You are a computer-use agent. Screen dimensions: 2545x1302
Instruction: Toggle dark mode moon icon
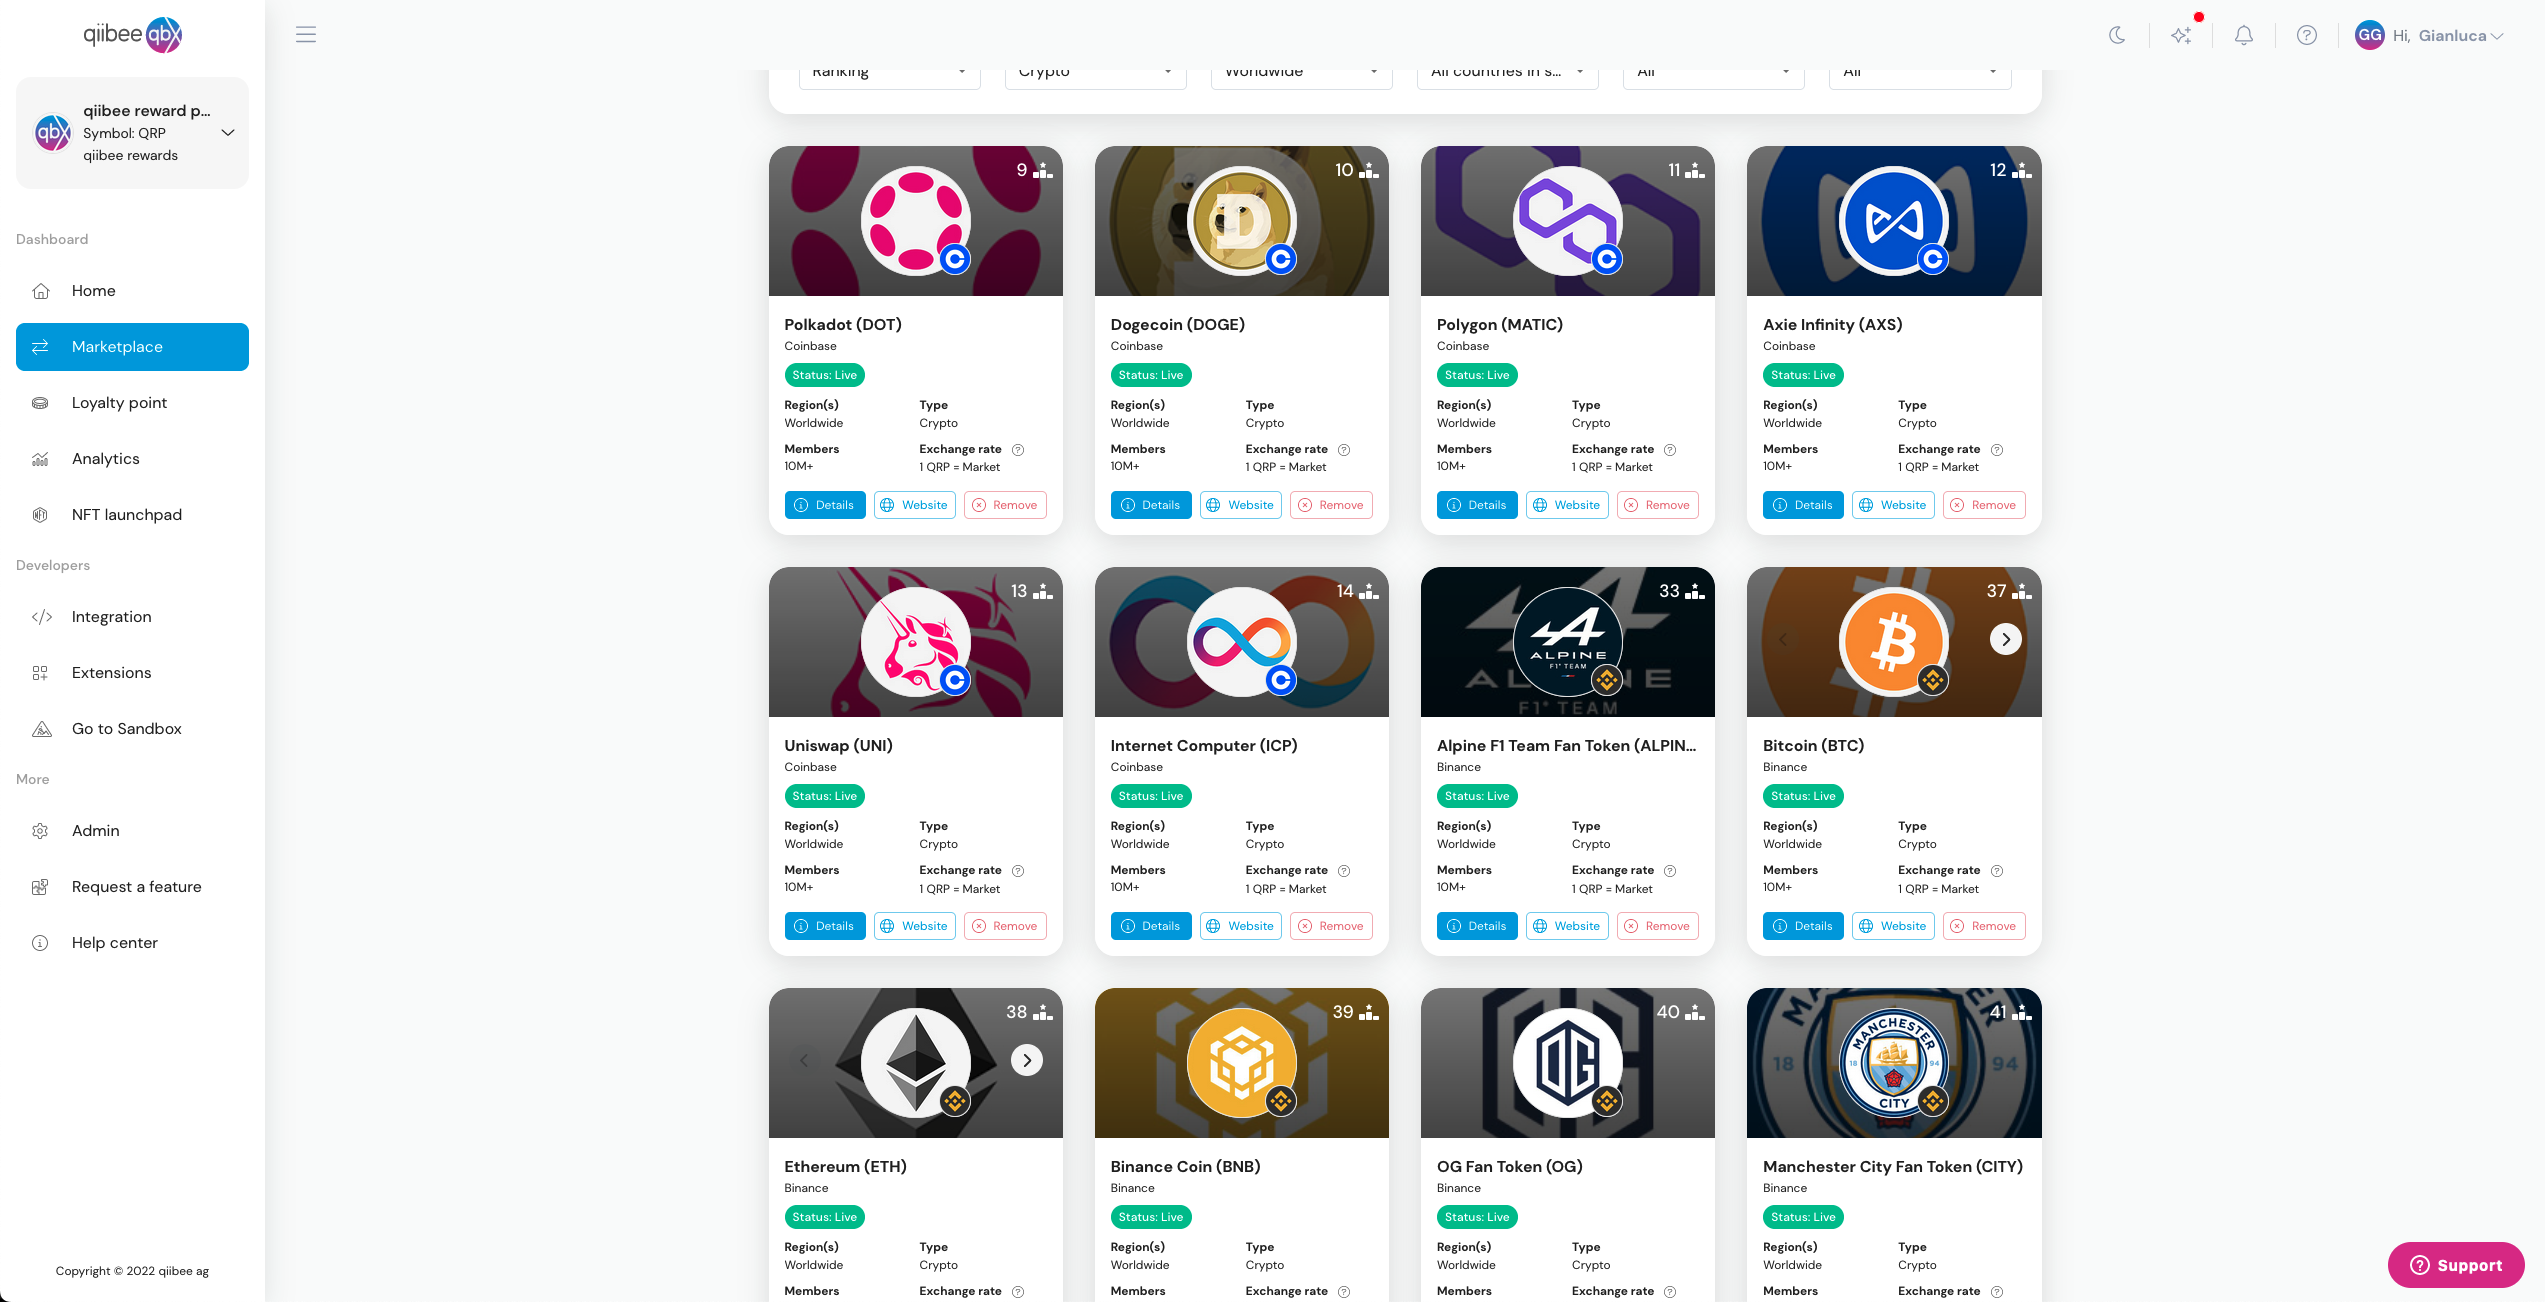pyautogui.click(x=2117, y=35)
